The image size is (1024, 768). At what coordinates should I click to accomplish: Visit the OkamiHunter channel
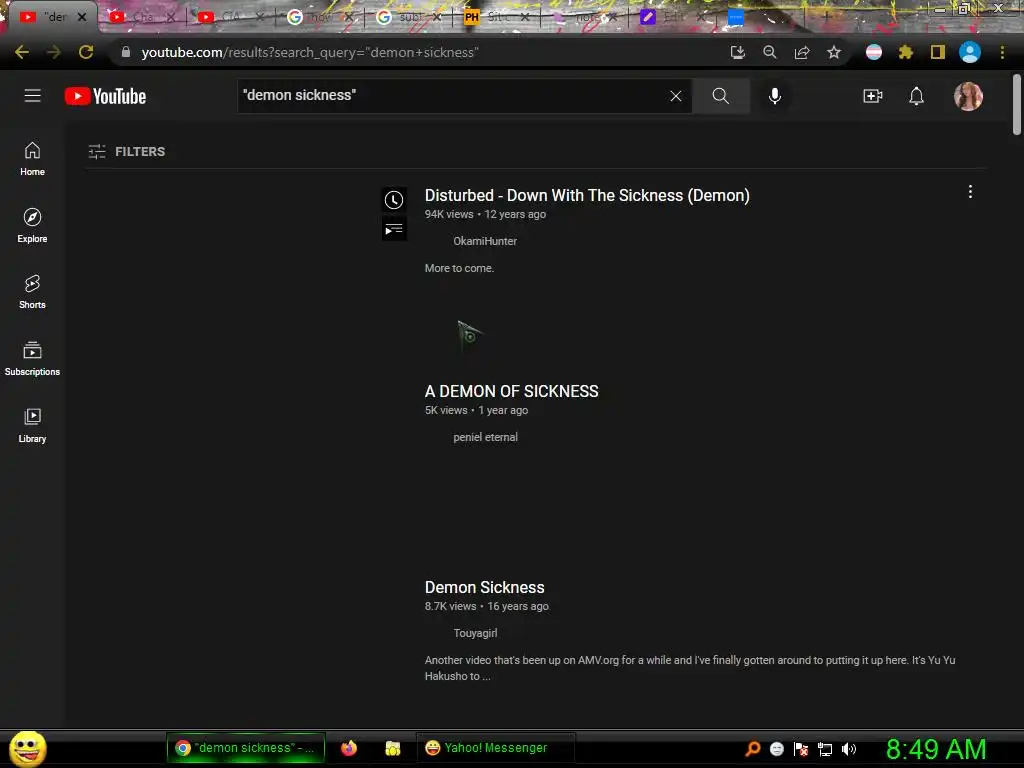pos(485,241)
